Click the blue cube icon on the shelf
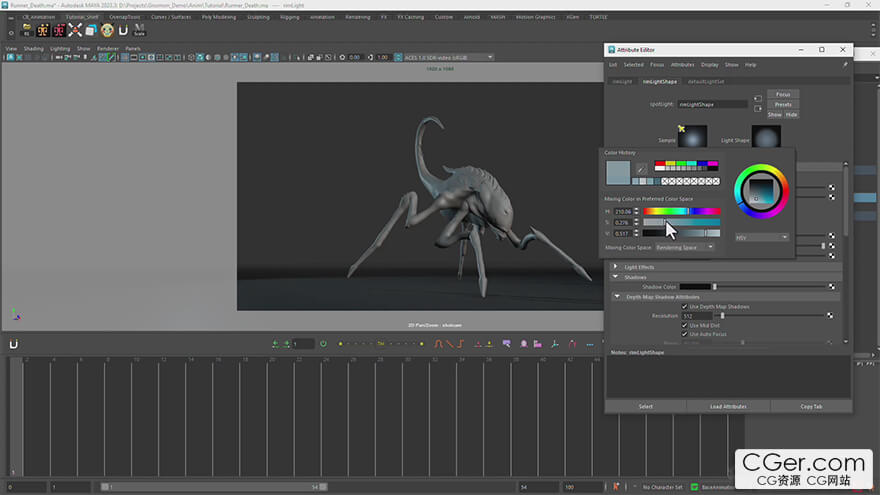The image size is (880, 495). coord(90,30)
